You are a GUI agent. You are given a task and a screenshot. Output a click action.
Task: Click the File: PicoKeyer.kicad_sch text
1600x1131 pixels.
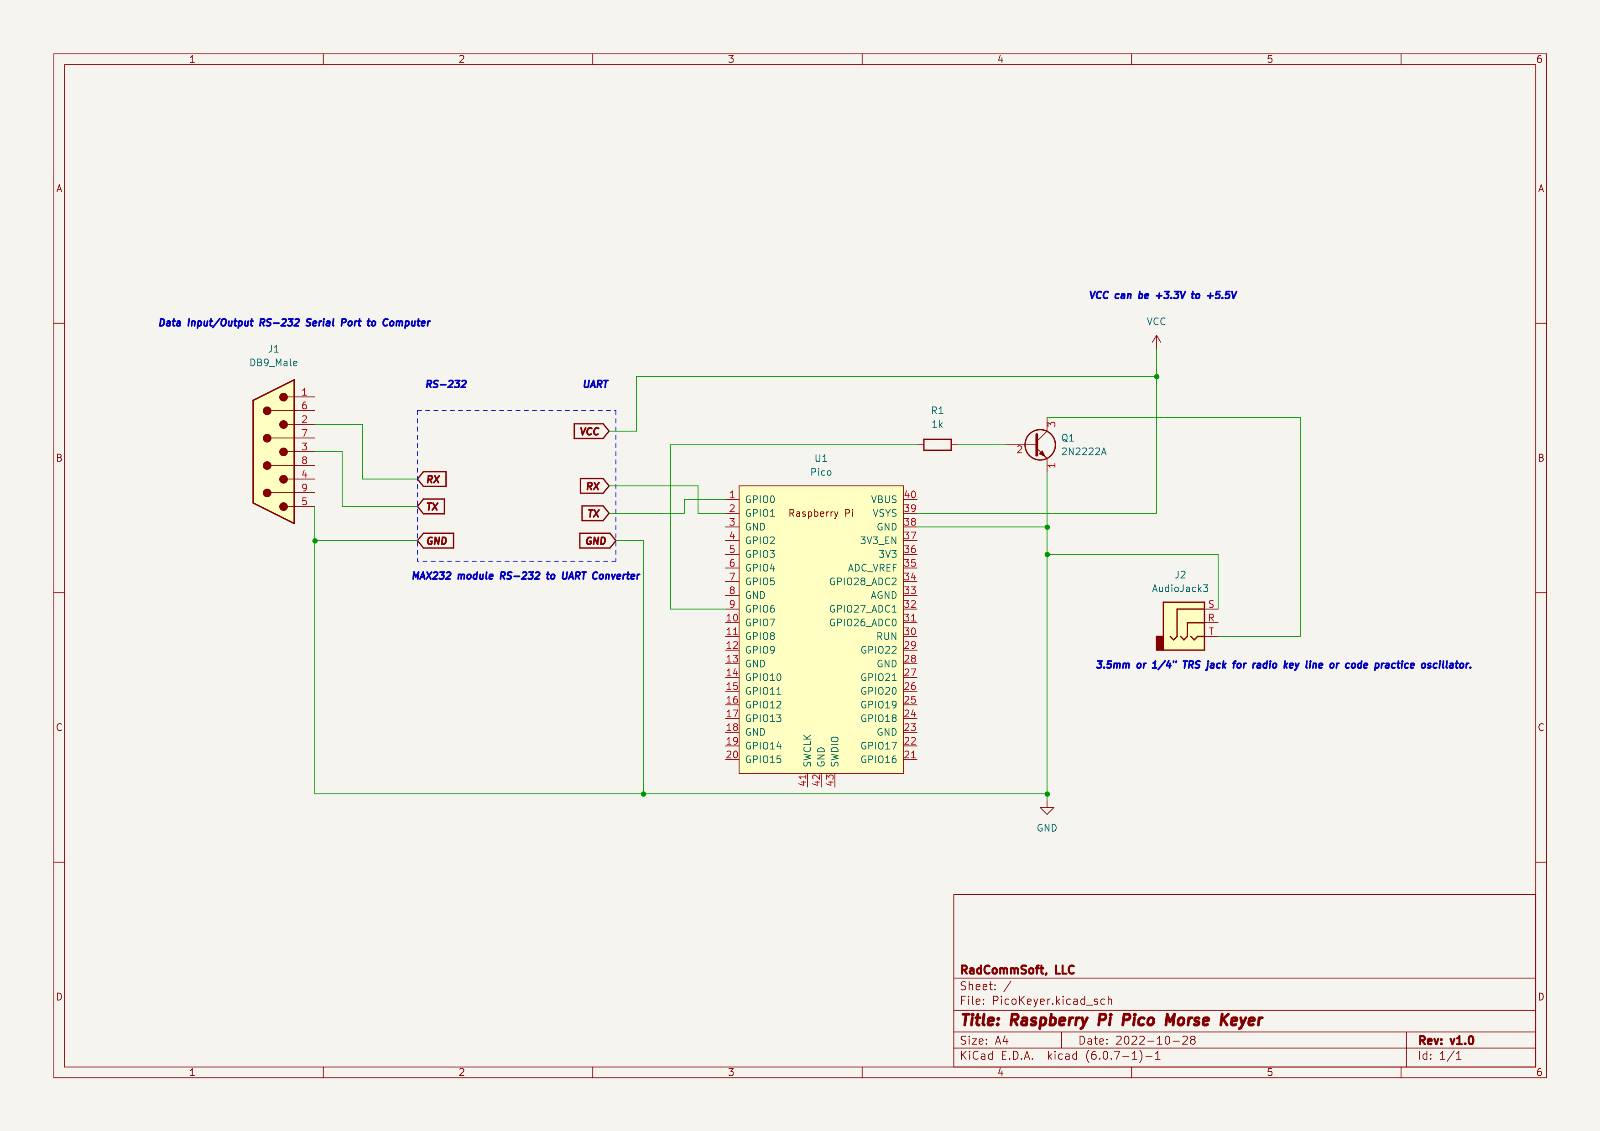(x=1036, y=1000)
